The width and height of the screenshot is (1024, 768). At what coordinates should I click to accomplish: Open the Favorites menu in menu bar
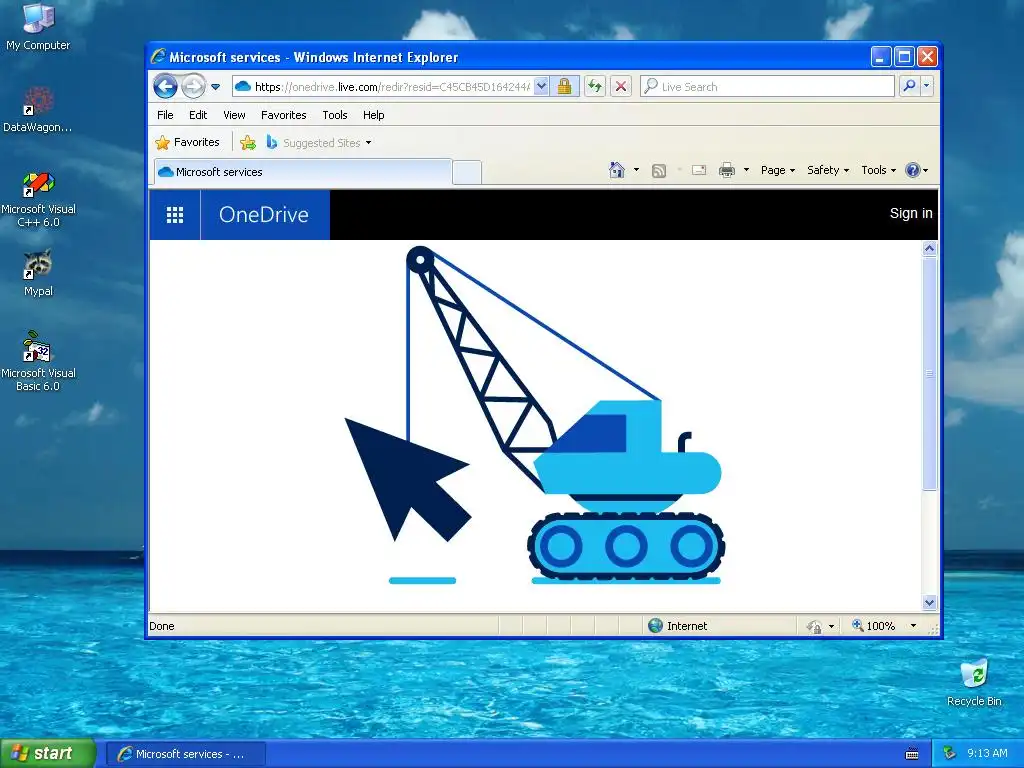point(283,115)
